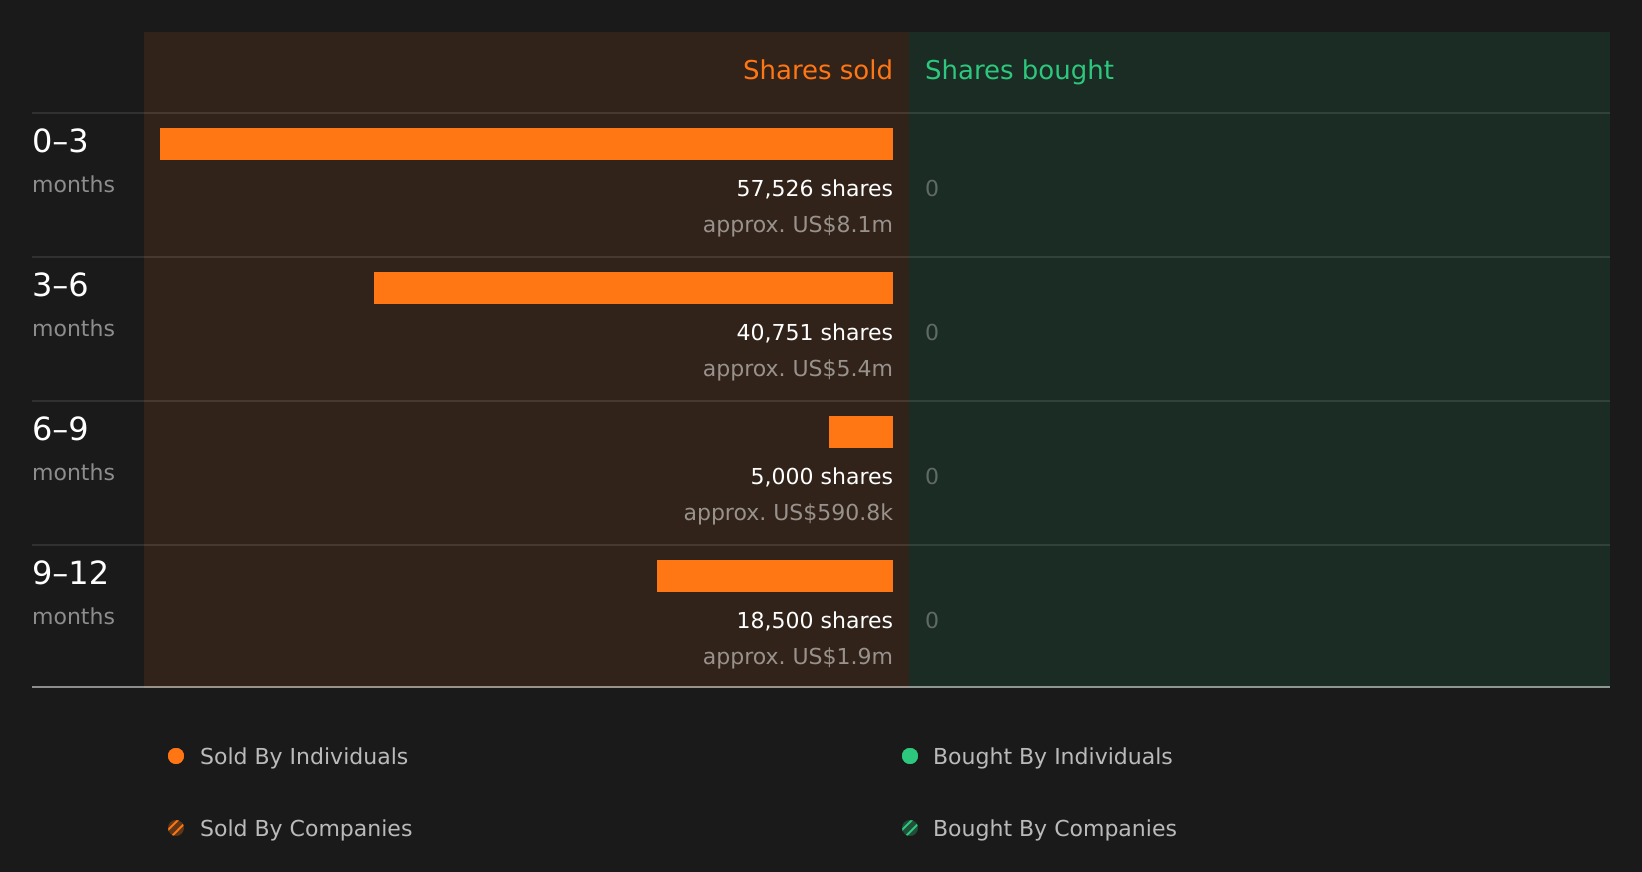Image resolution: width=1642 pixels, height=872 pixels.
Task: Select the approx. US$5.4m amount
Action: pos(798,369)
